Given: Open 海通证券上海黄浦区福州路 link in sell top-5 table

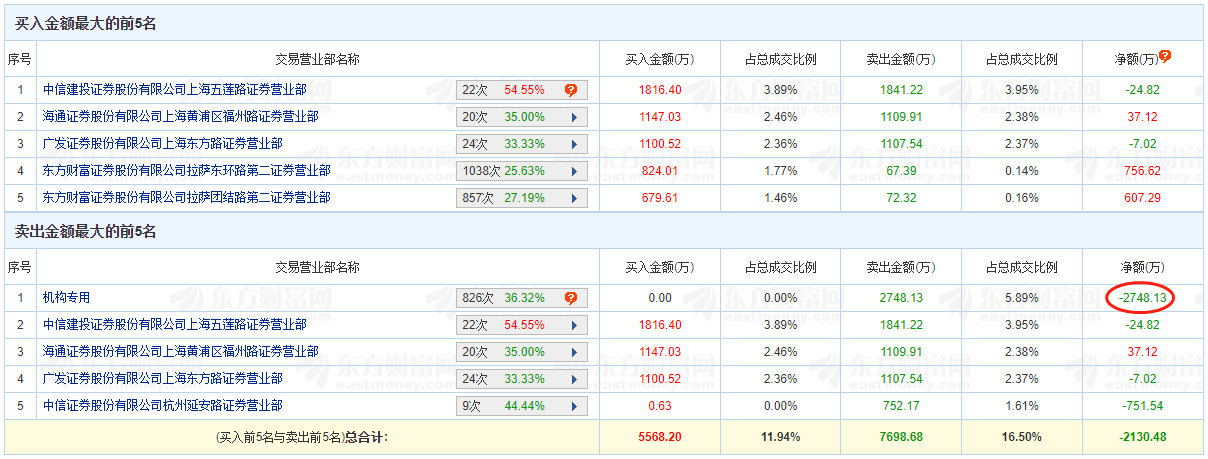Looking at the screenshot, I should pyautogui.click(x=181, y=352).
